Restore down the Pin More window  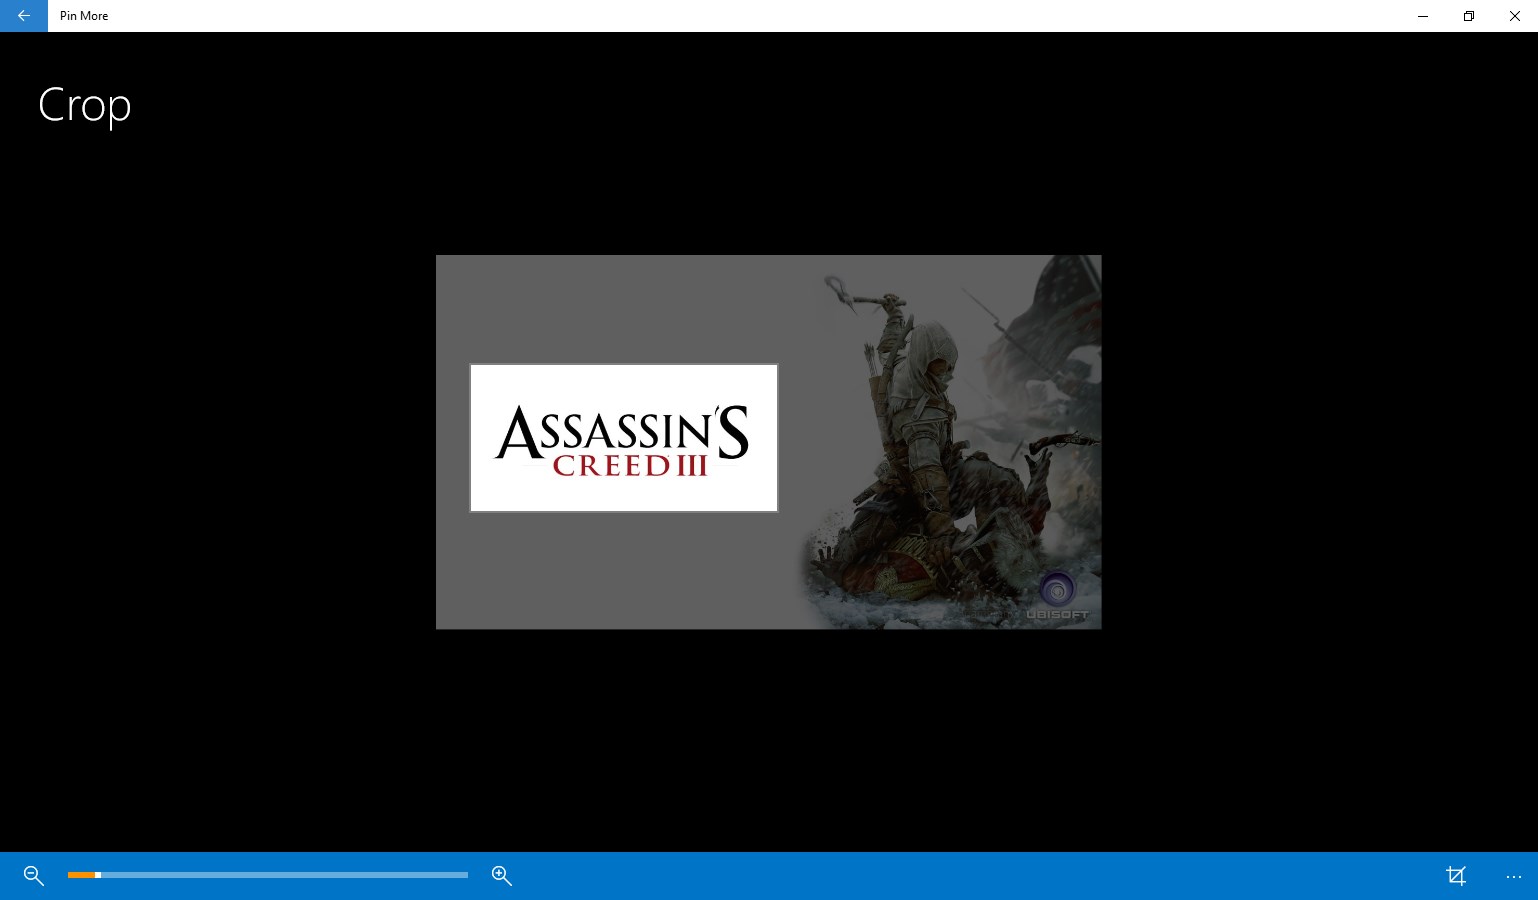click(1468, 16)
